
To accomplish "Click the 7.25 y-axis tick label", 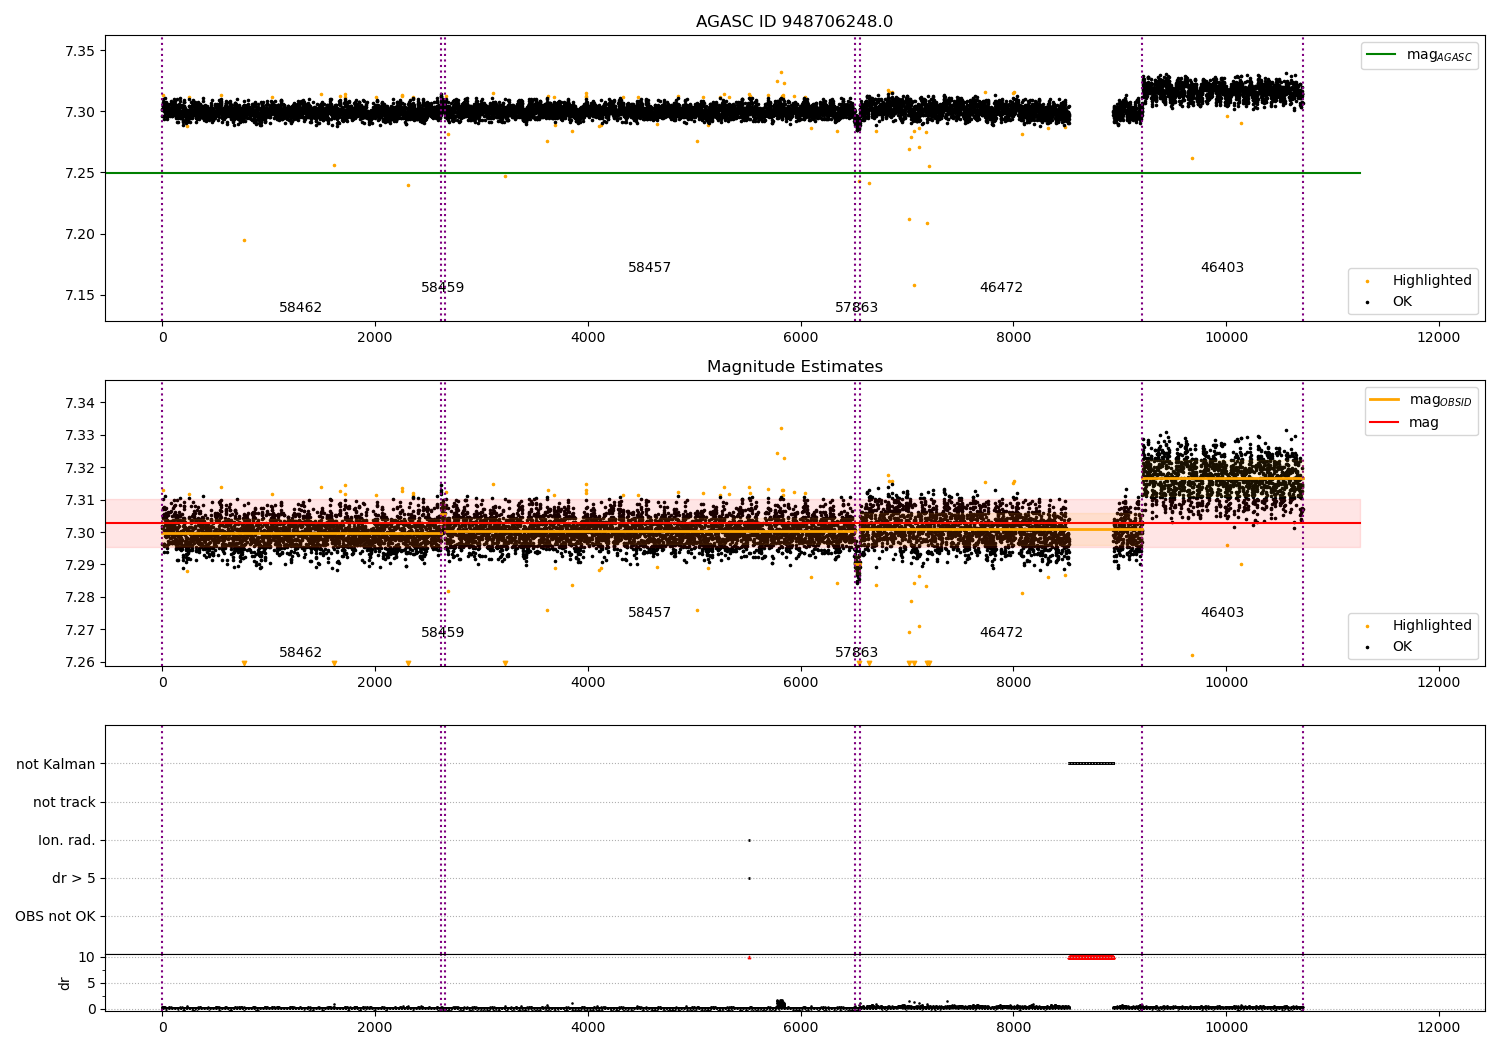I will click(79, 173).
